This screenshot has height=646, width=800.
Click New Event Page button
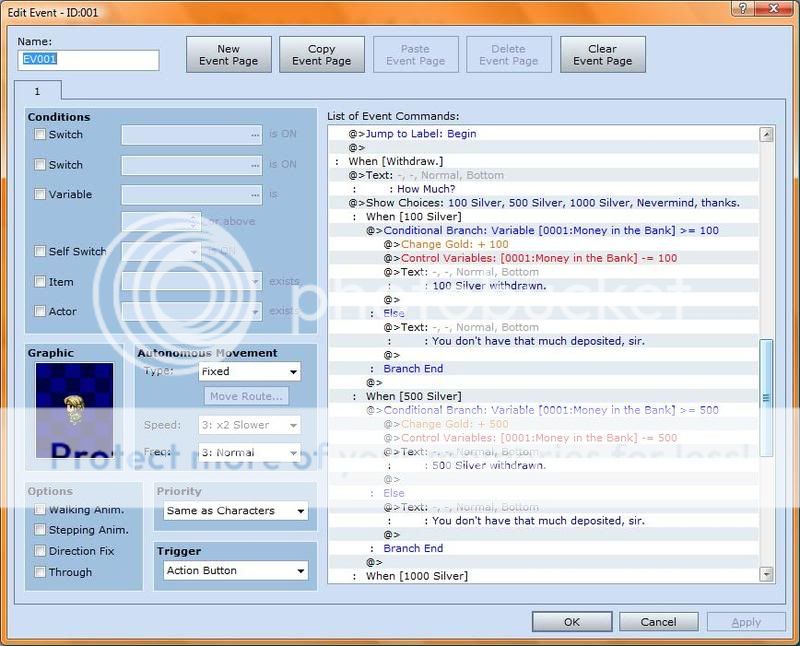pos(229,55)
